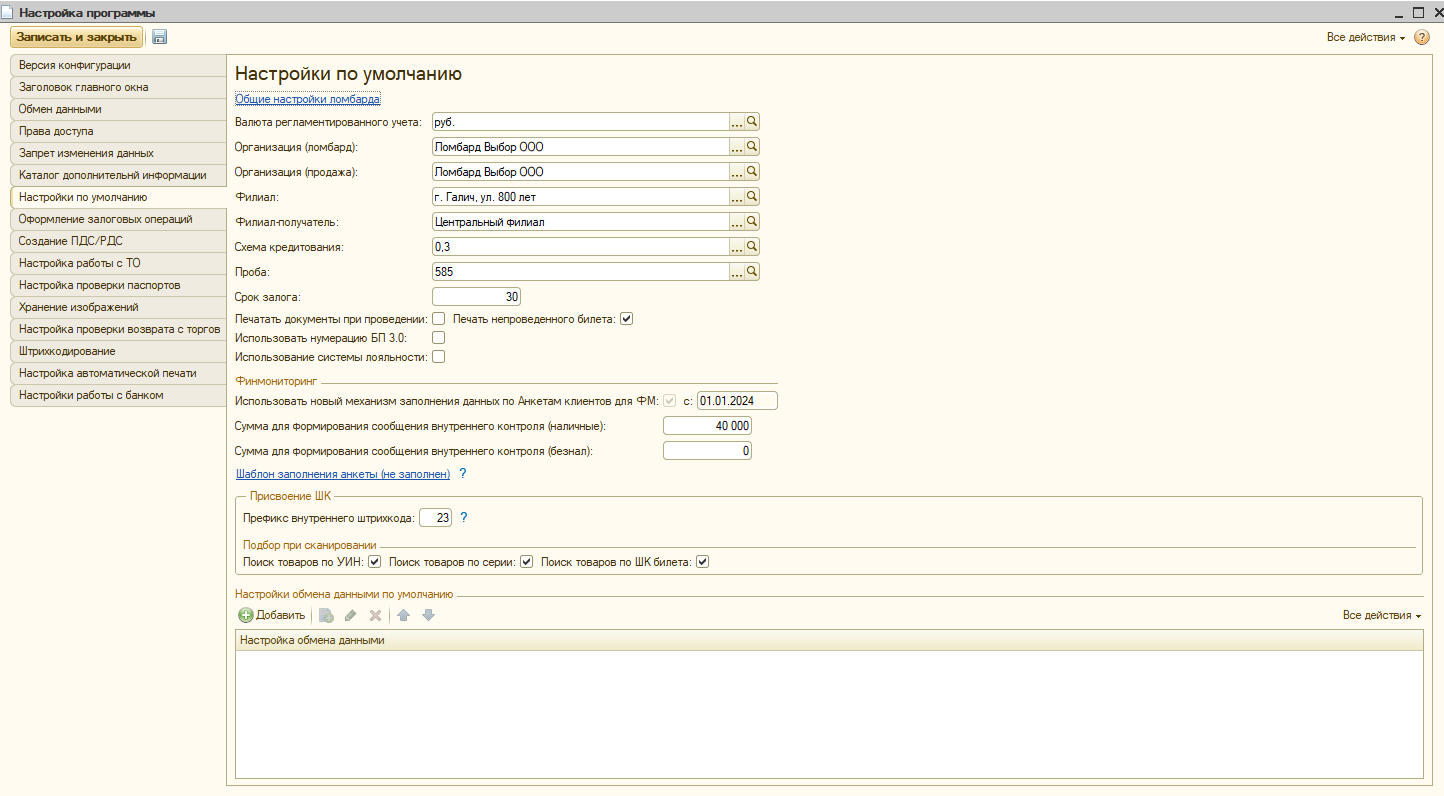Screen dimensions: 1444x796
Task: Open 'Настройка проверки паспортов' tab
Action: 117,285
